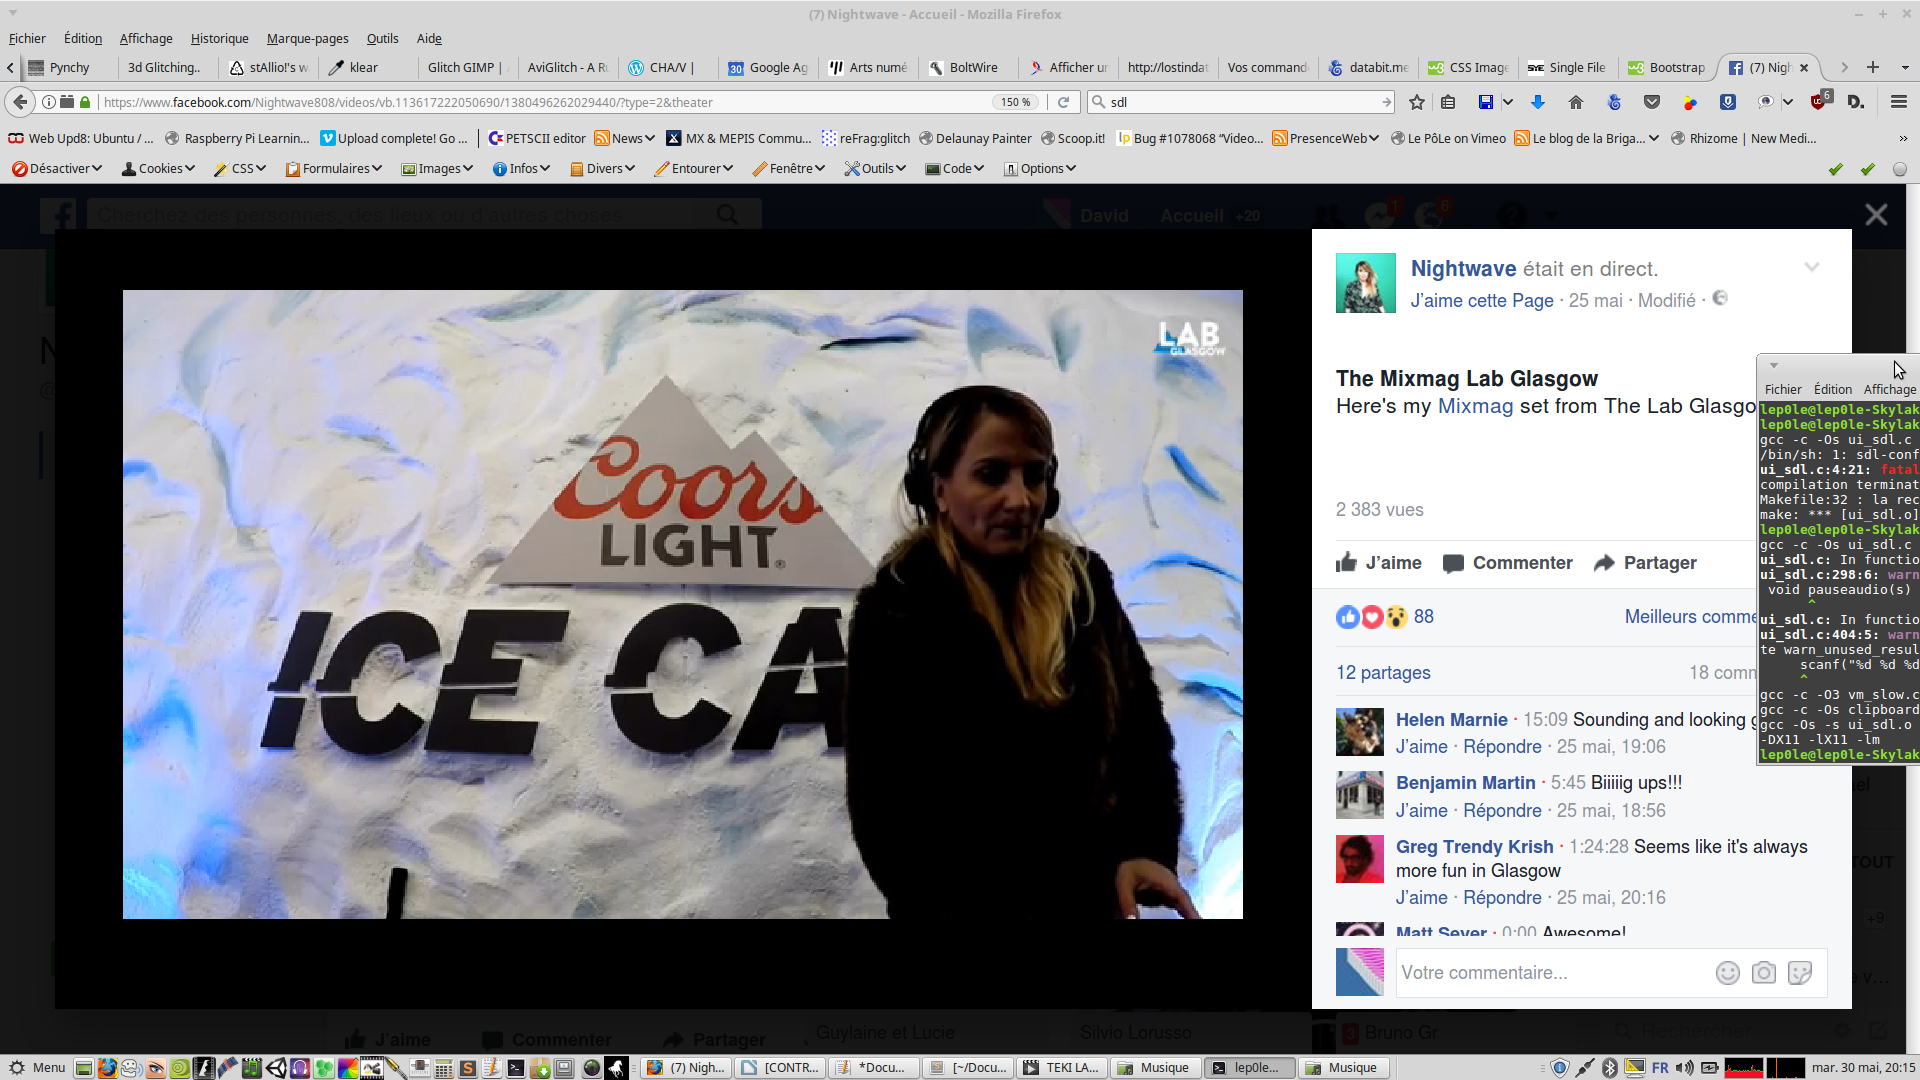Open the Firefox hamburger menu
The width and height of the screenshot is (1920, 1080).
tap(1898, 102)
